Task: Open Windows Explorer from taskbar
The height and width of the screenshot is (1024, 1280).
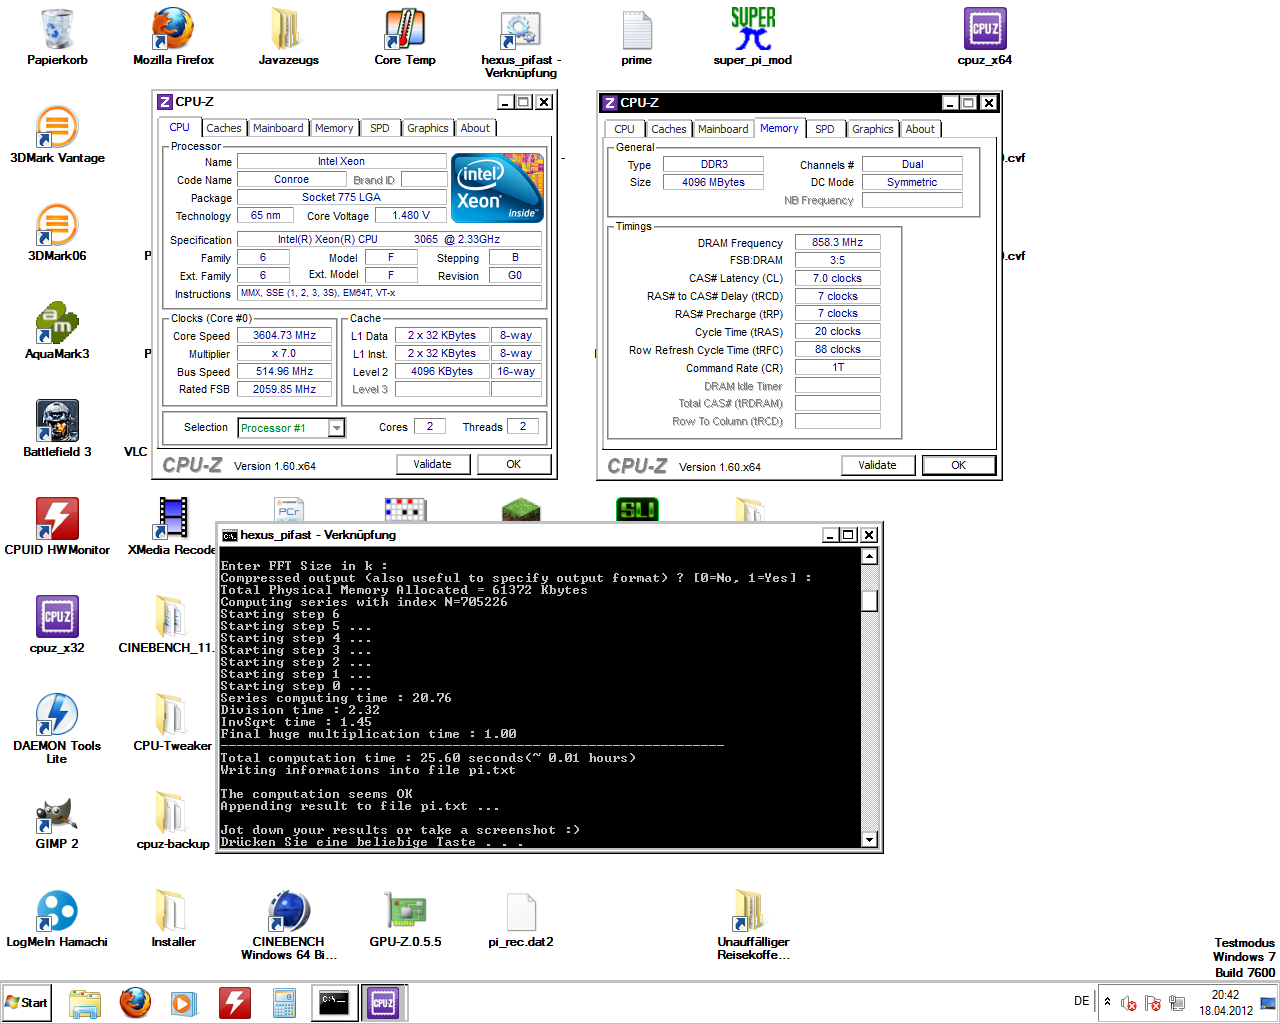Action: [x=85, y=1003]
